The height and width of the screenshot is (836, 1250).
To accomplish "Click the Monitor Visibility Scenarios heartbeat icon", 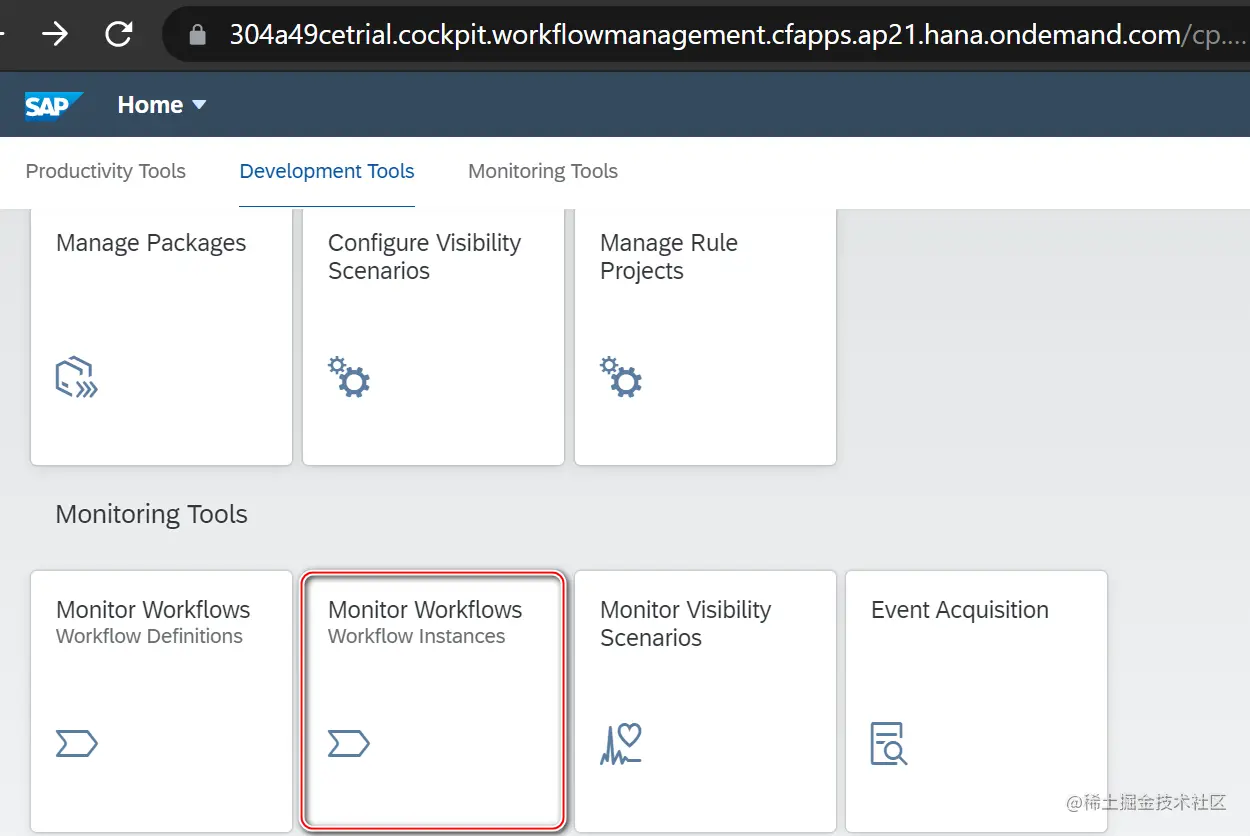I will coord(621,744).
